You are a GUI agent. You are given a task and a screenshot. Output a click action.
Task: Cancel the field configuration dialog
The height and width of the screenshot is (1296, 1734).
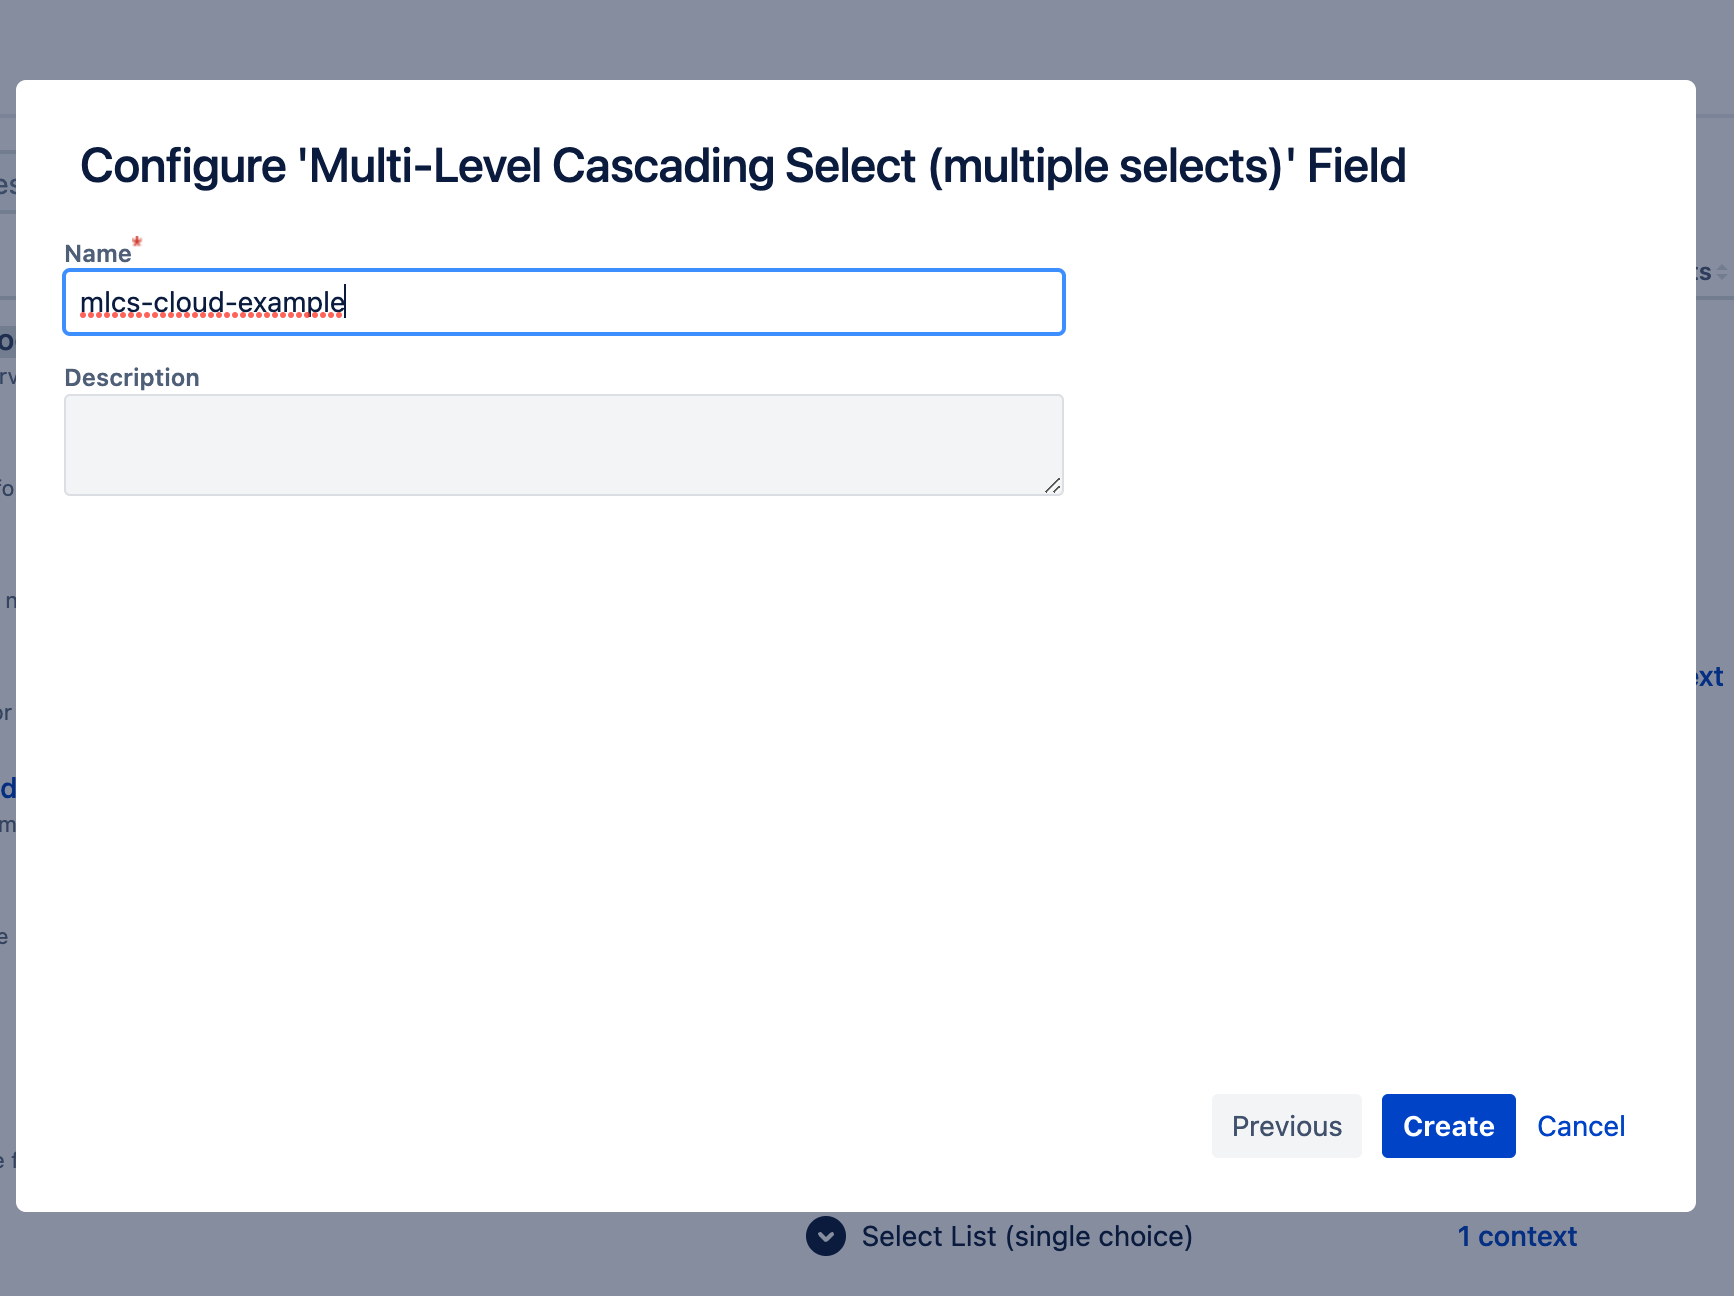tap(1581, 1126)
